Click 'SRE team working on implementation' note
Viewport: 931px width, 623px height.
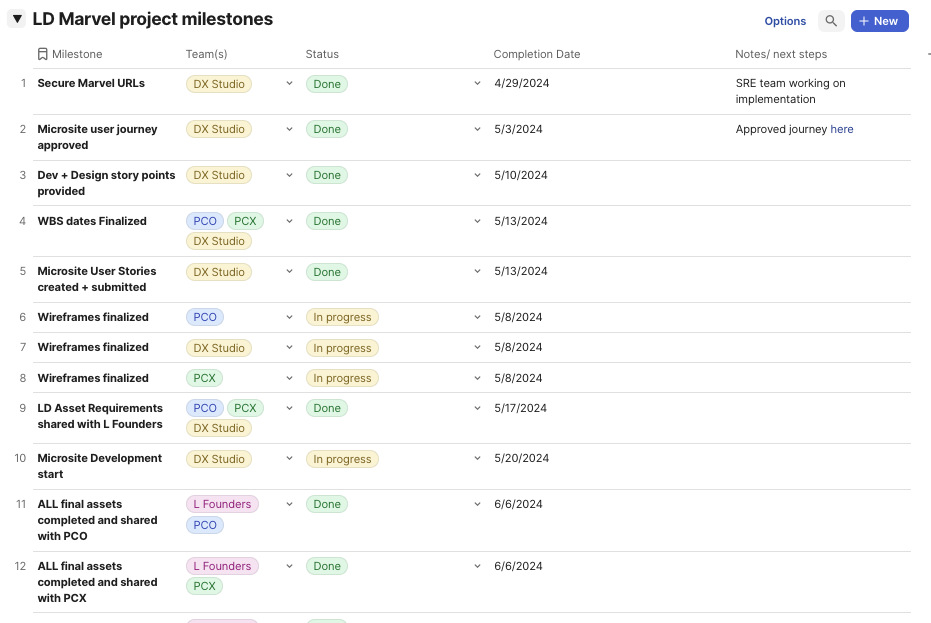click(x=790, y=91)
